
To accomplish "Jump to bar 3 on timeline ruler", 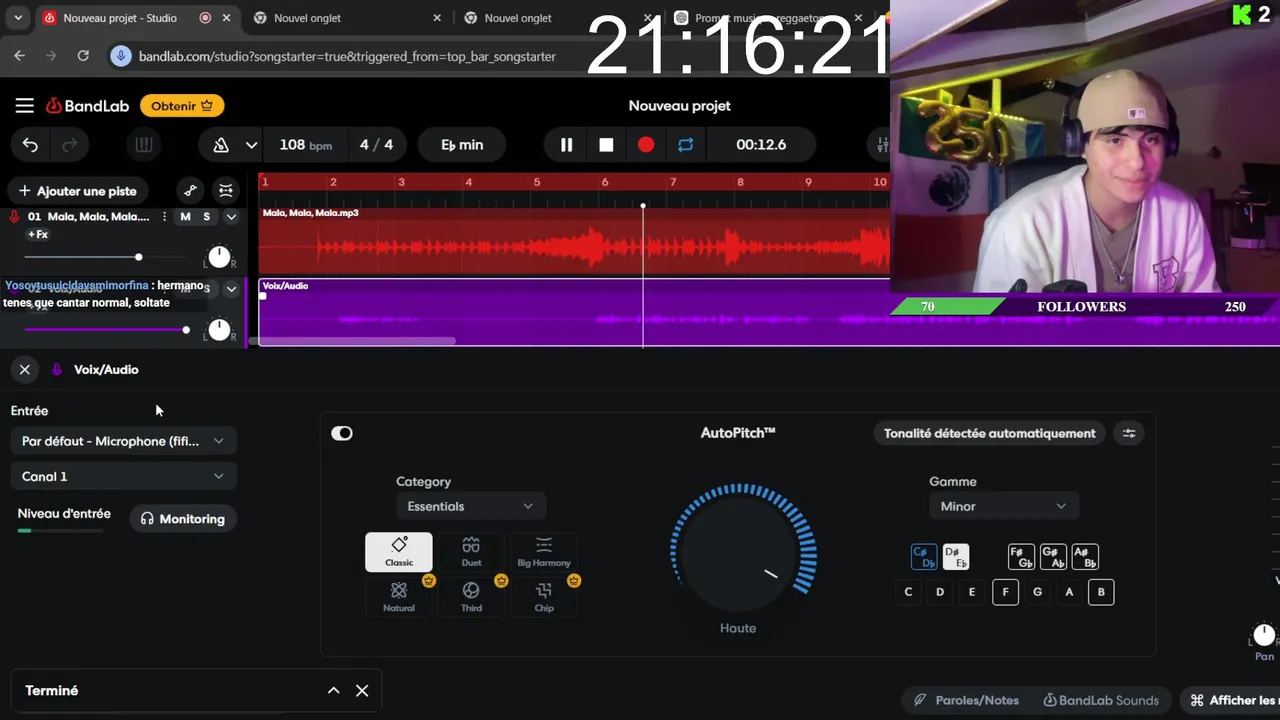I will [401, 182].
